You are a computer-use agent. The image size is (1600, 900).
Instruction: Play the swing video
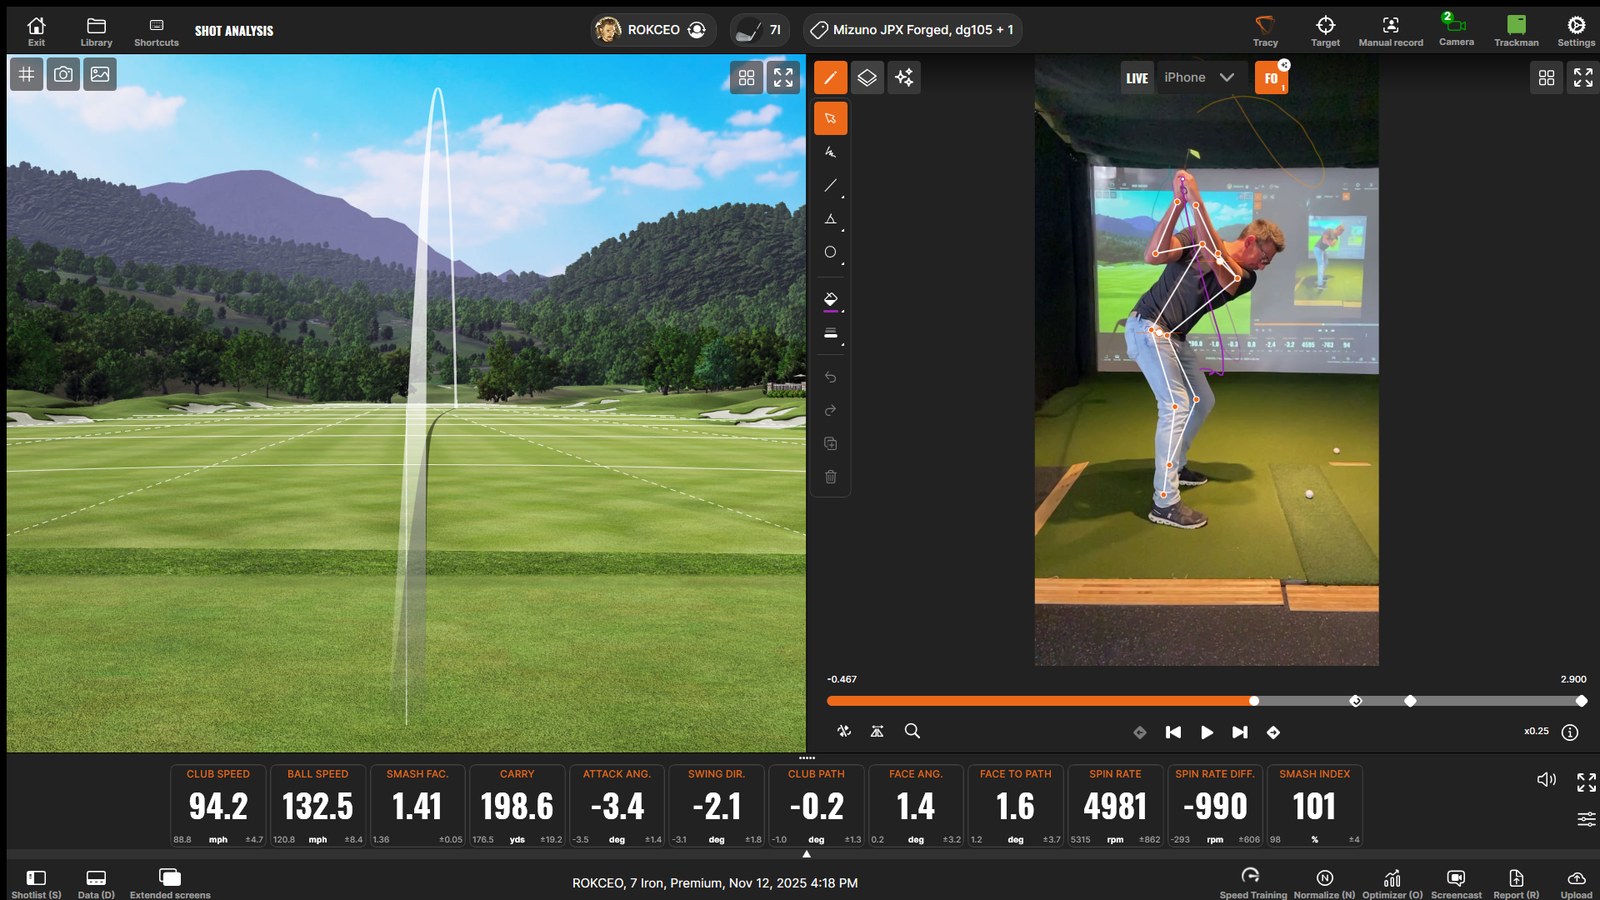click(x=1207, y=732)
